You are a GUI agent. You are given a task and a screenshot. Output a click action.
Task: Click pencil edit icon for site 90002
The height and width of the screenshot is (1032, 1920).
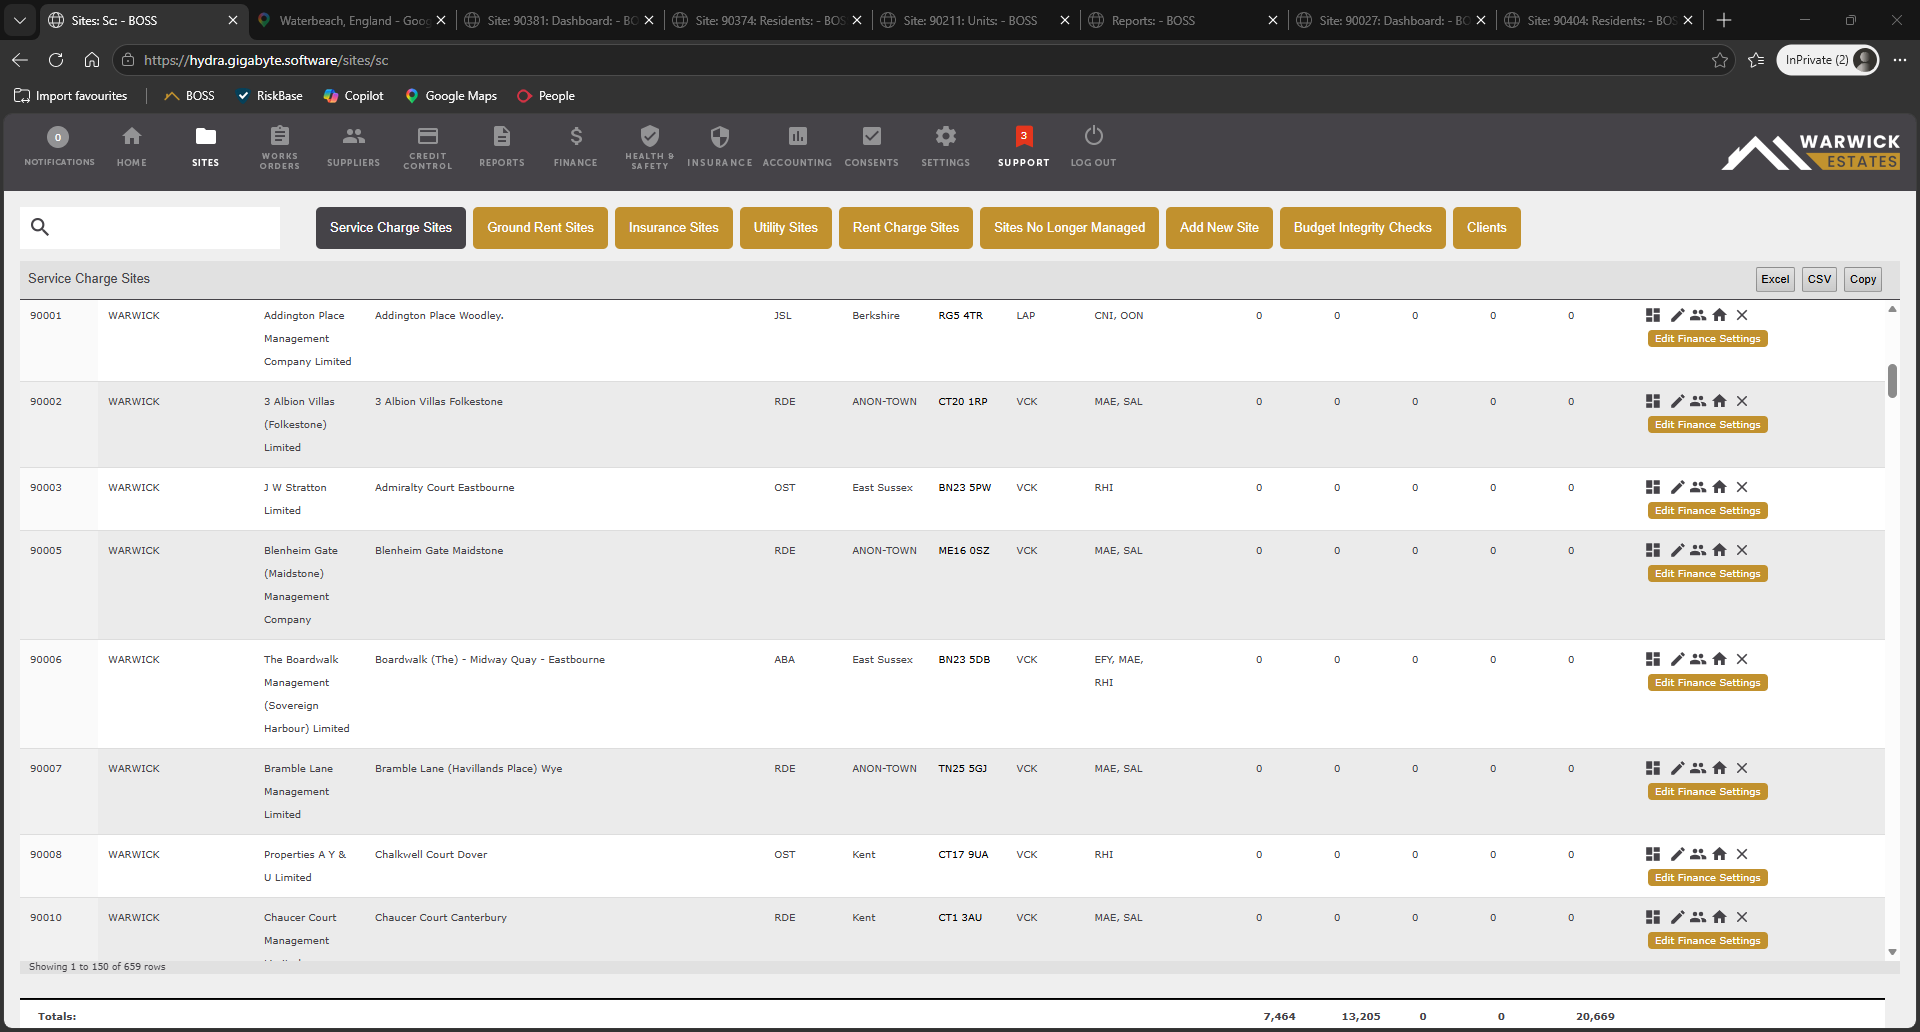1677,401
